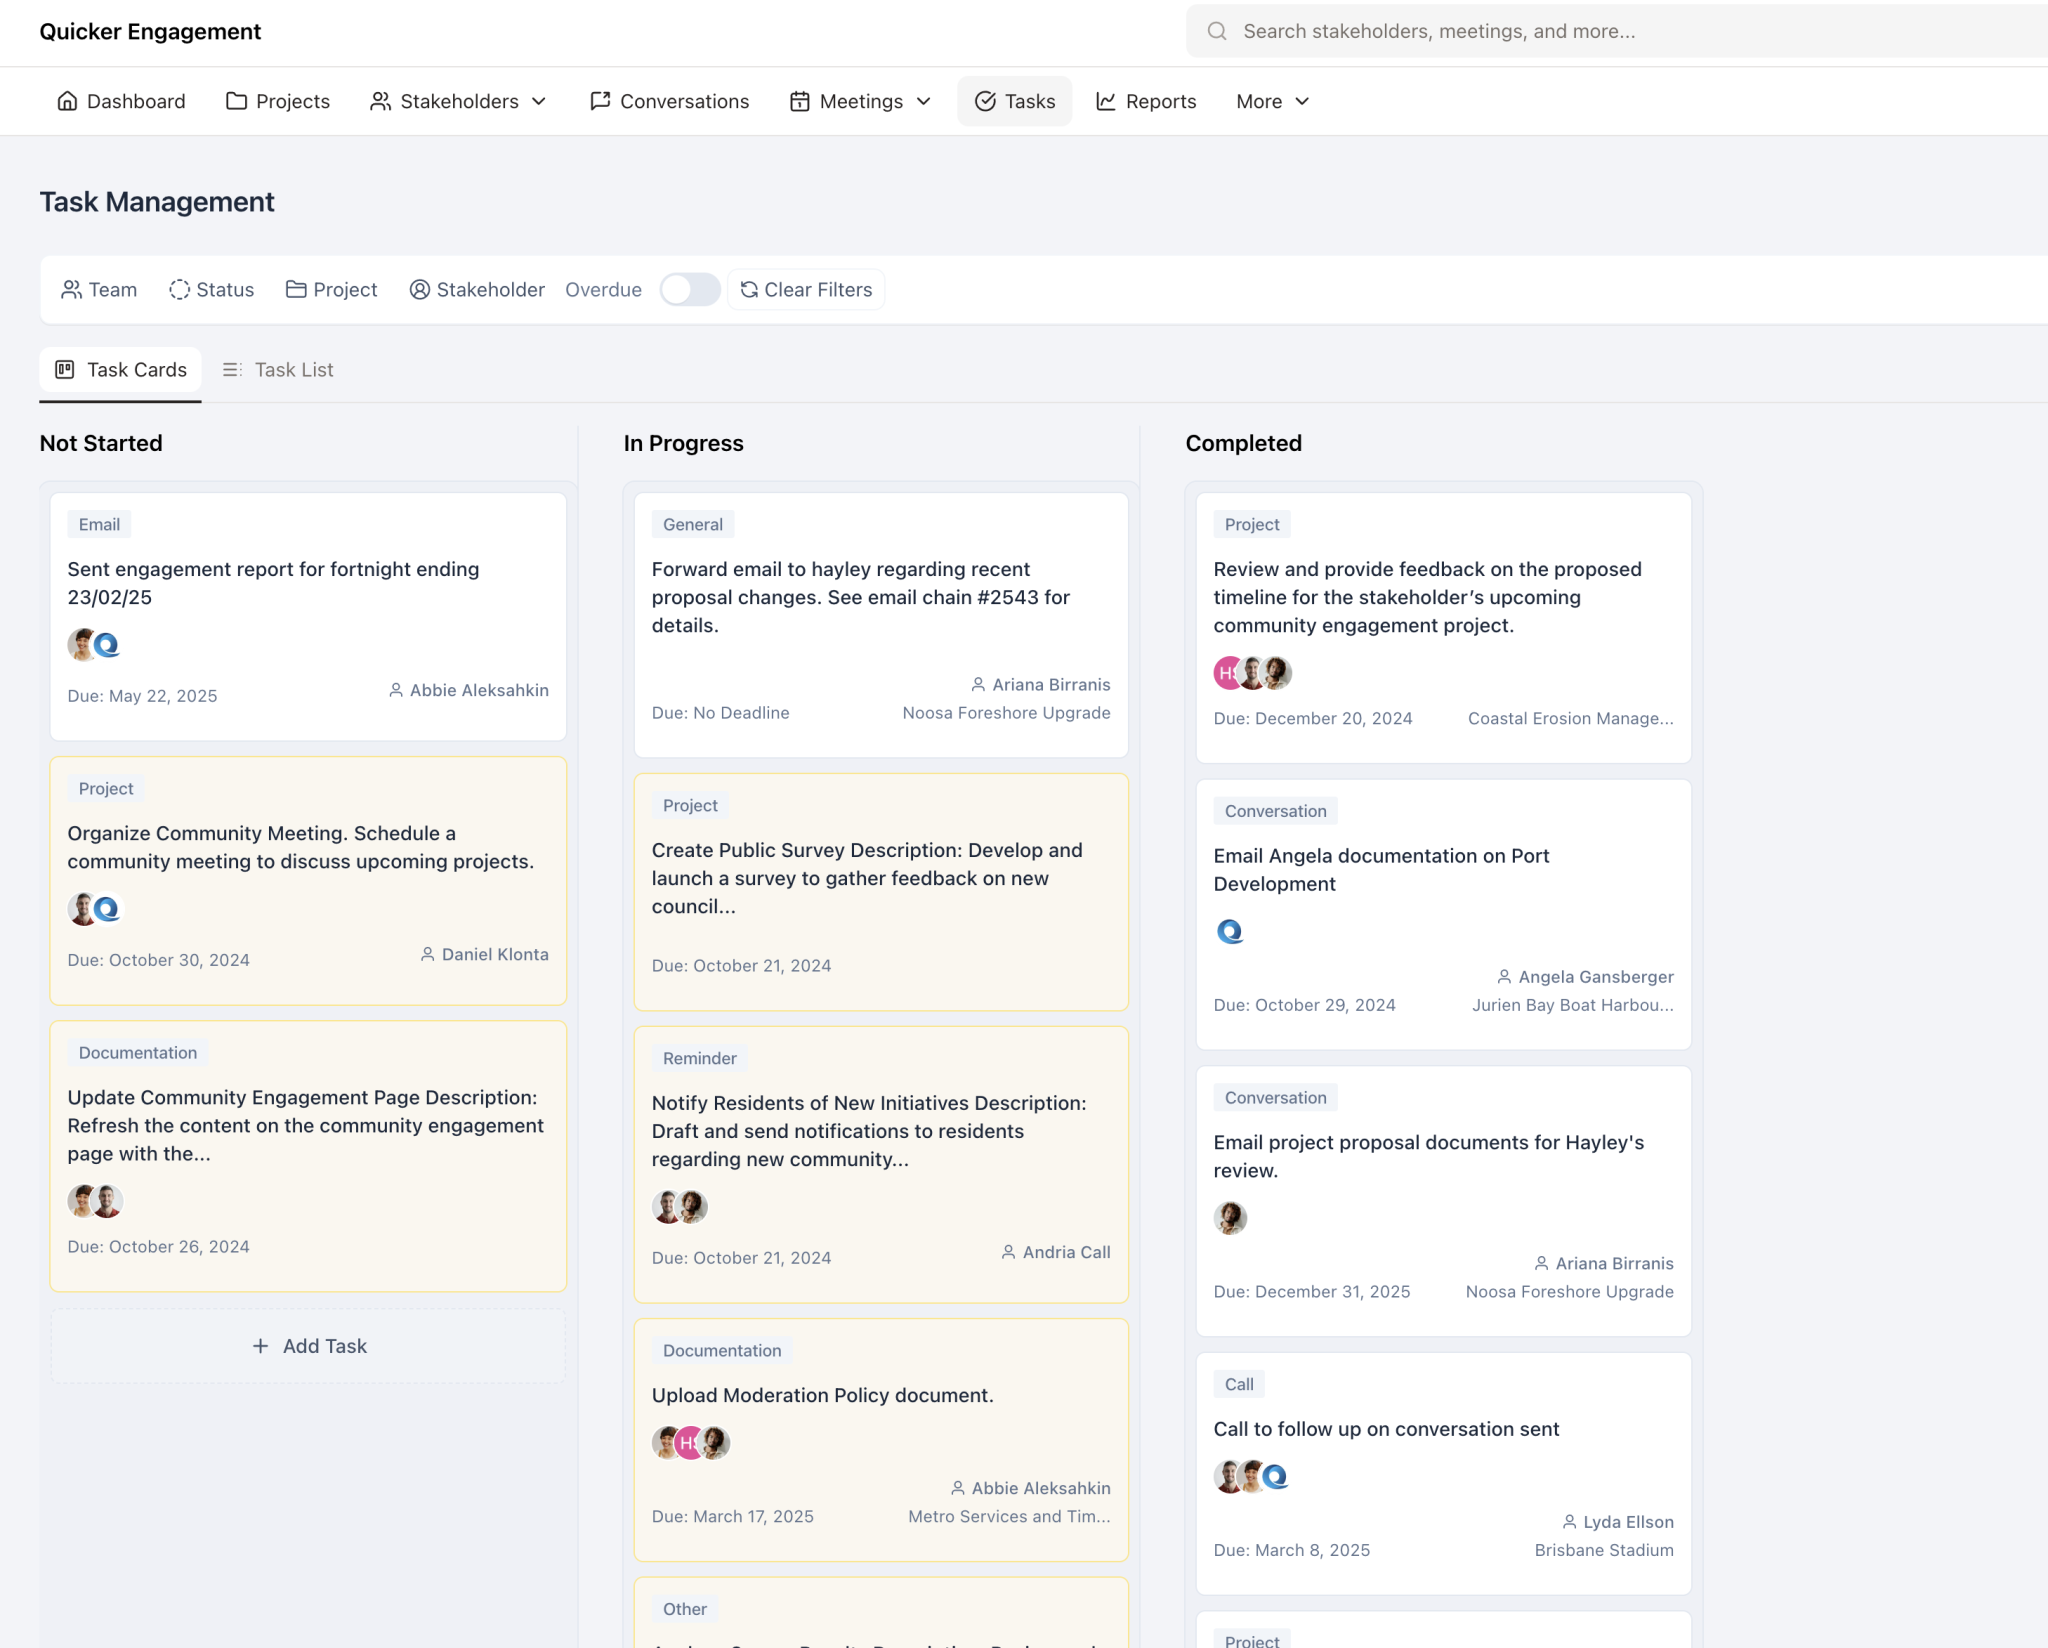
Task: Open the Team filter
Action: click(99, 290)
